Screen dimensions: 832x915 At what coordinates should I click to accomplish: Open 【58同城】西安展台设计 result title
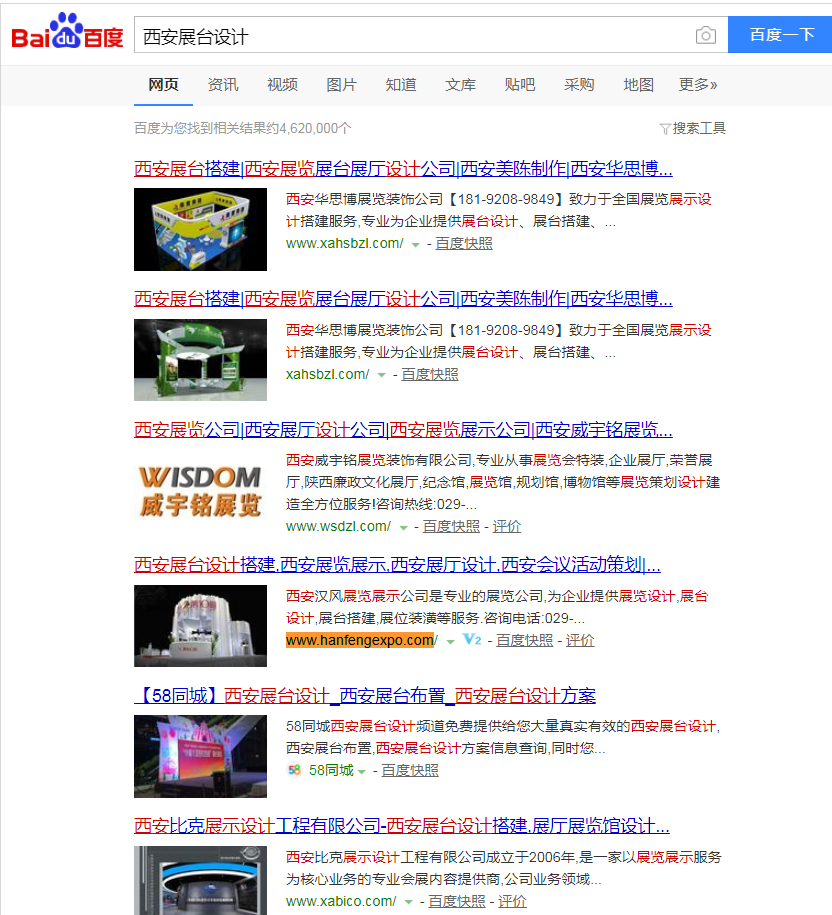(365, 696)
